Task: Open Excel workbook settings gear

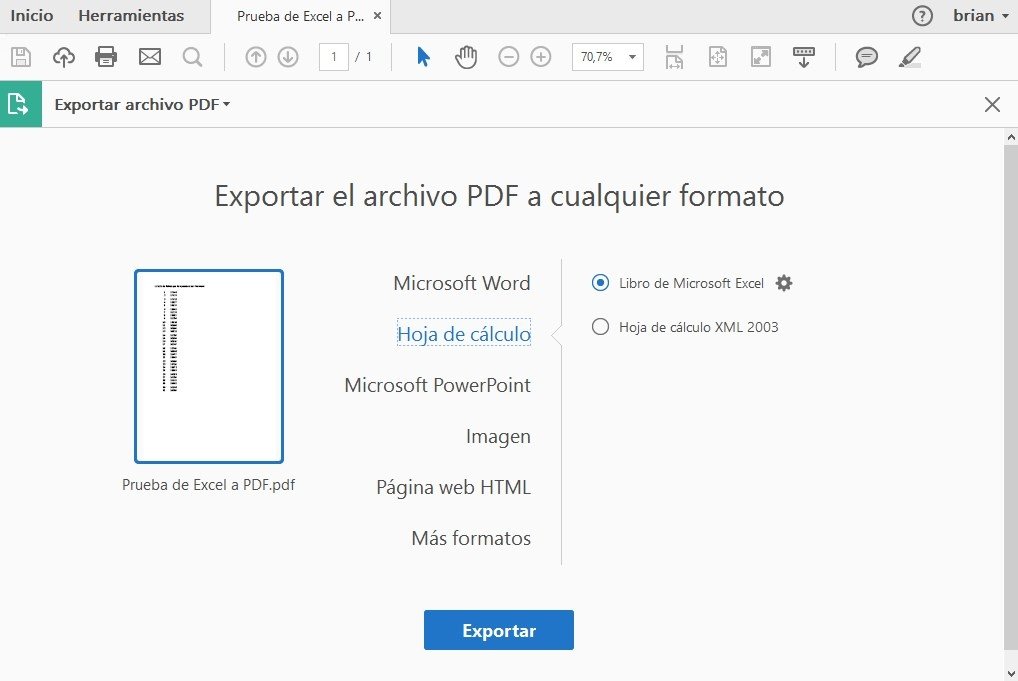Action: [784, 283]
